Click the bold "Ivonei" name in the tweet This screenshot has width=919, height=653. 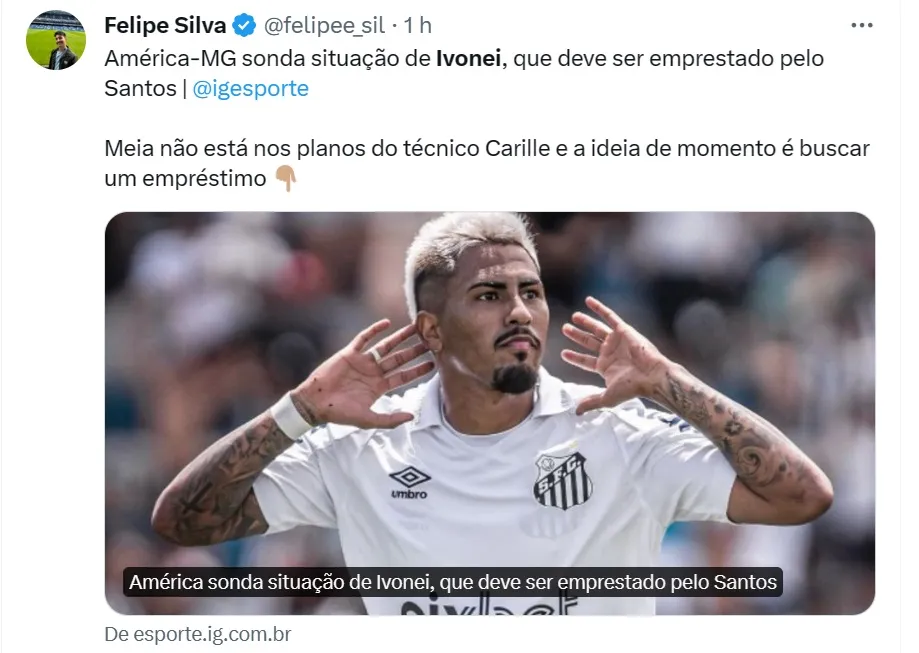[x=469, y=59]
